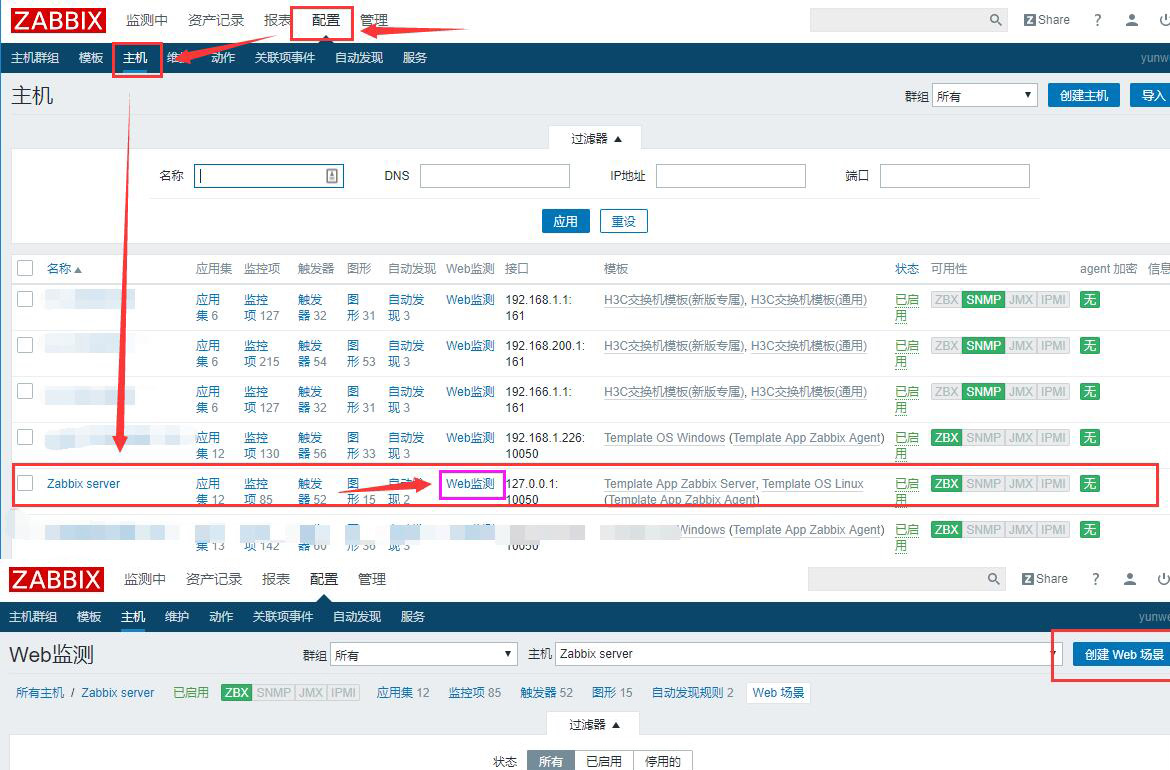Focus the IP地址 filter input field
1170x770 pixels.
(731, 176)
